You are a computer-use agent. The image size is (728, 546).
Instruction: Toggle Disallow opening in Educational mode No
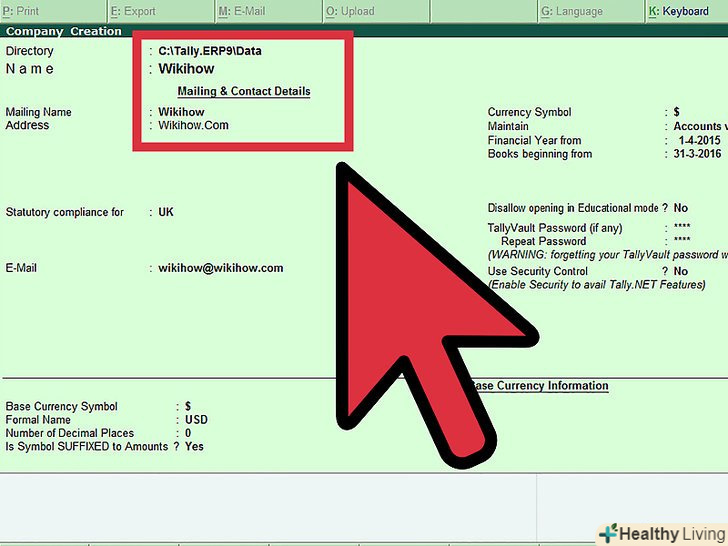681,208
